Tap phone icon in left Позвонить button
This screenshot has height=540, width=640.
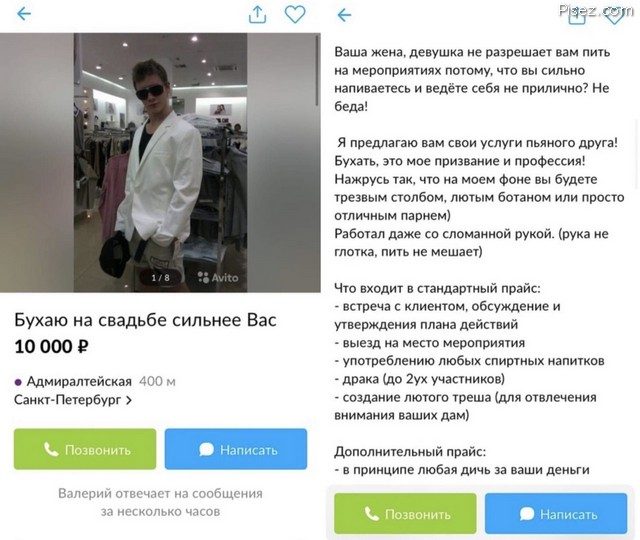(x=51, y=449)
